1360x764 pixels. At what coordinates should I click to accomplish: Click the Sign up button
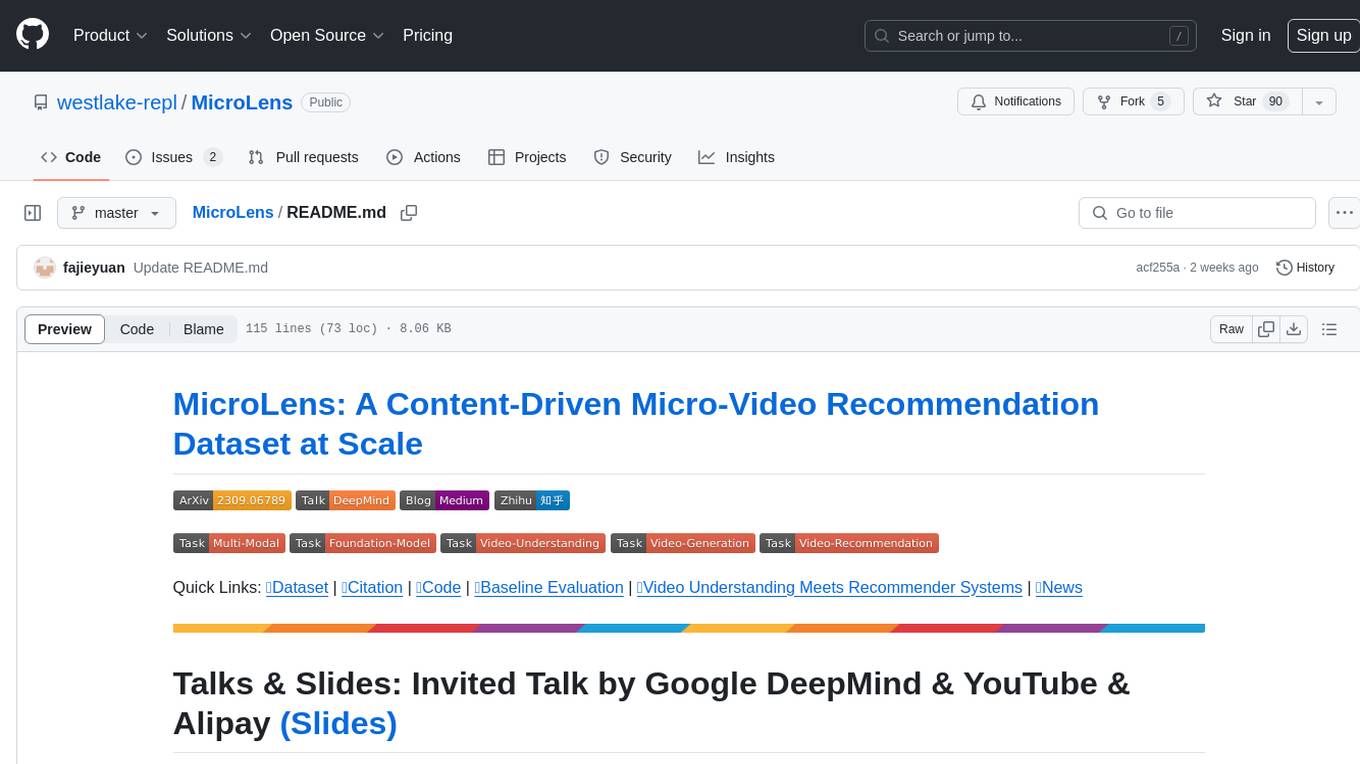(1323, 35)
